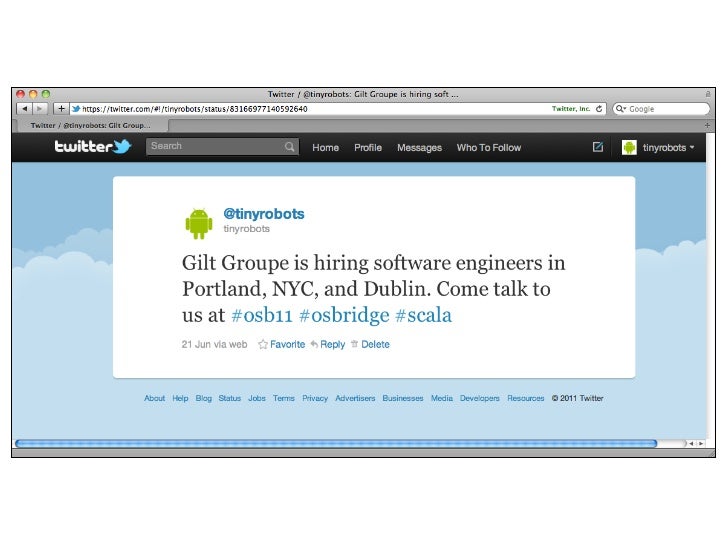This screenshot has height=546, width=728.
Task: Click the horizontal scrollbar at bottom
Action: point(336,443)
